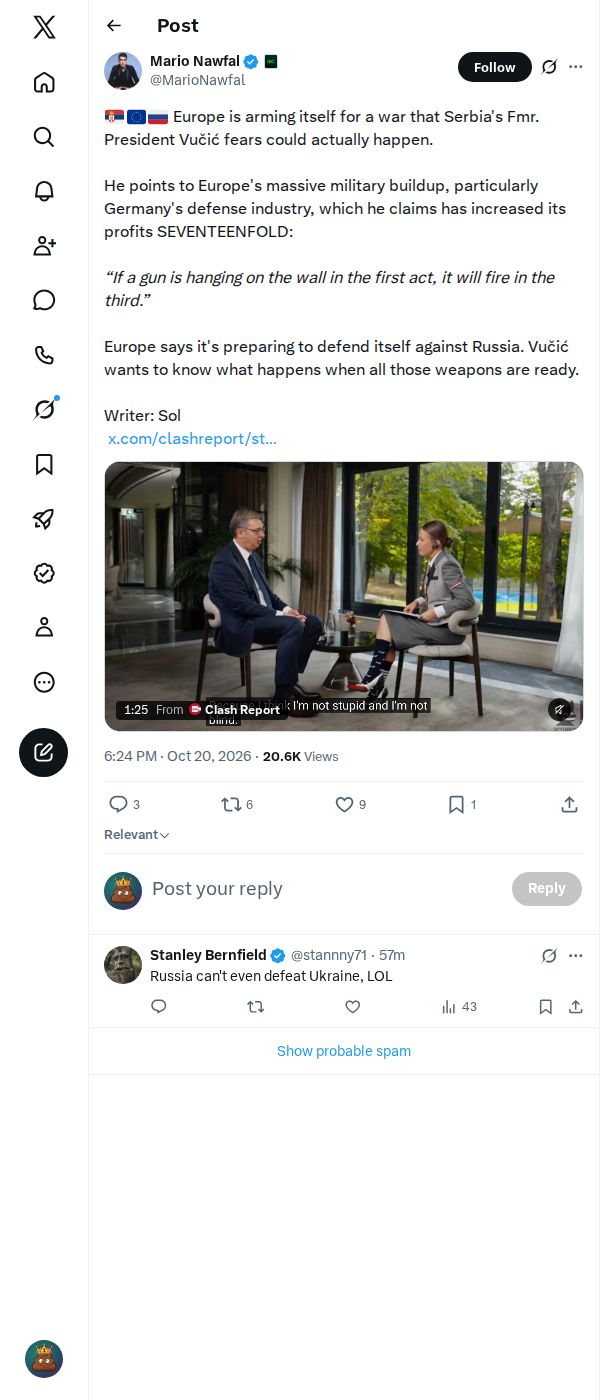Open Profile from the sidebar
This screenshot has height=1400, width=600.
coord(44,627)
